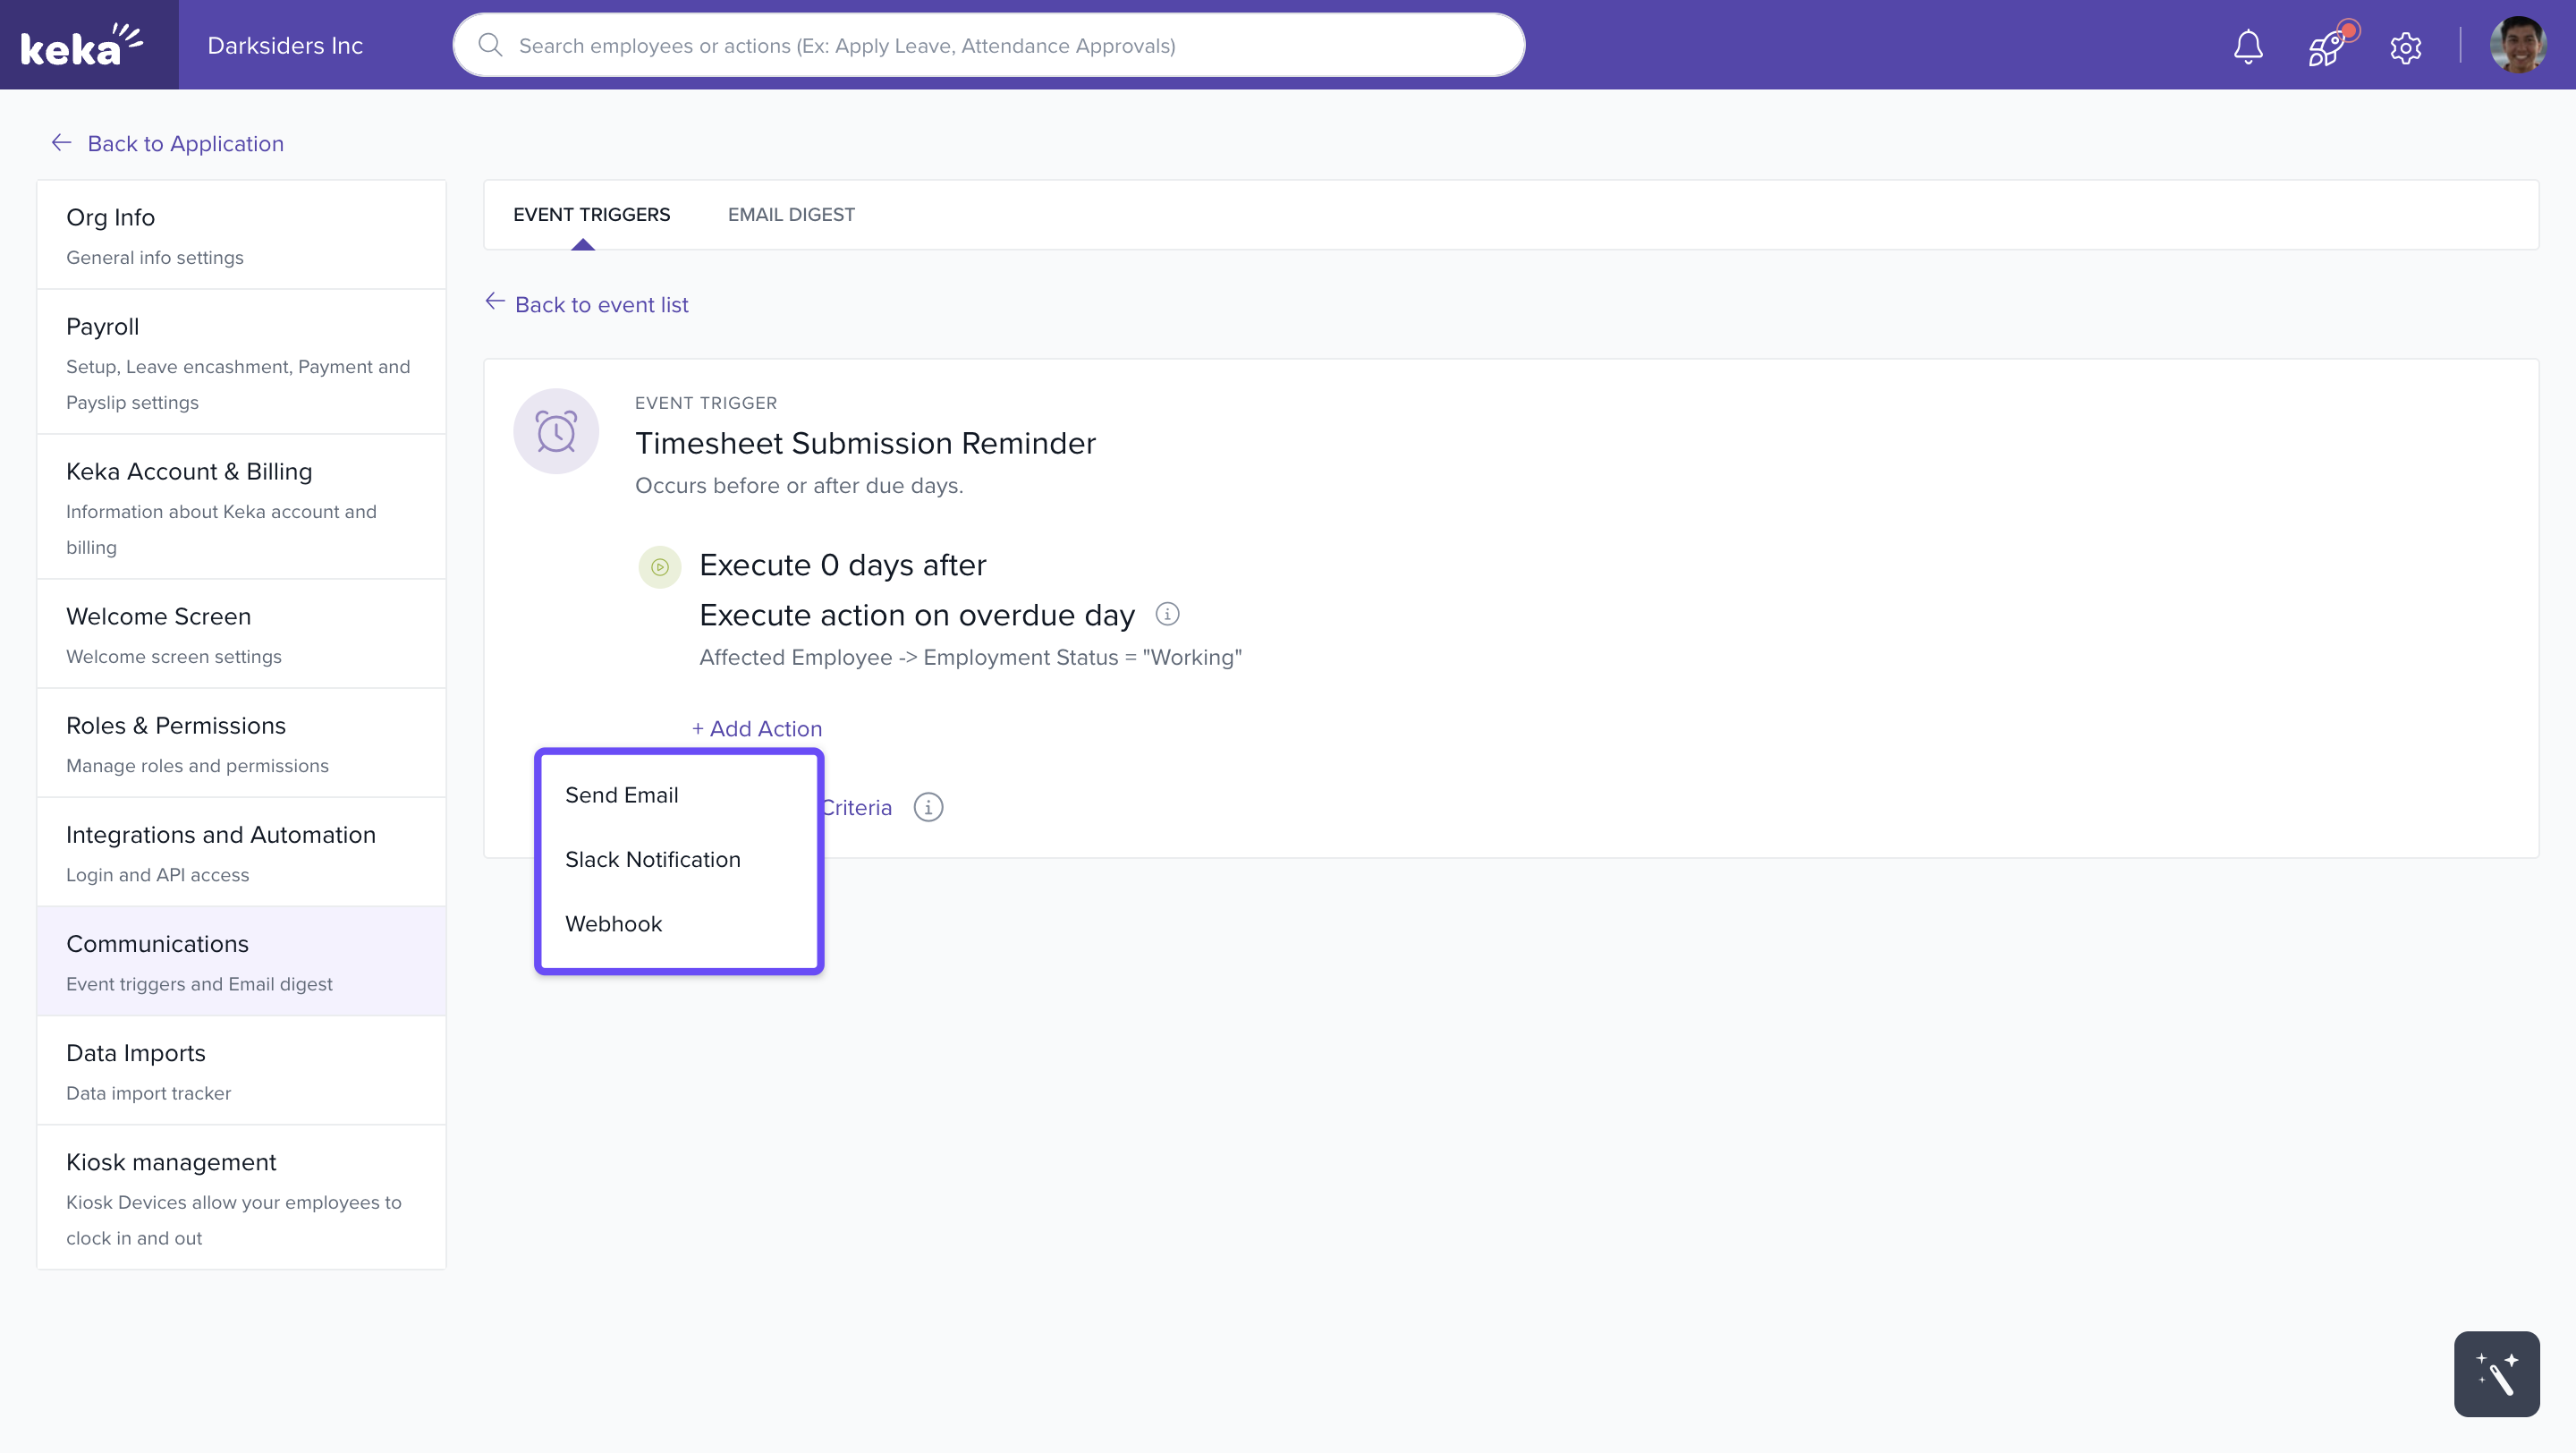The width and height of the screenshot is (2576, 1453).
Task: Focus the employee search field
Action: (1000, 46)
